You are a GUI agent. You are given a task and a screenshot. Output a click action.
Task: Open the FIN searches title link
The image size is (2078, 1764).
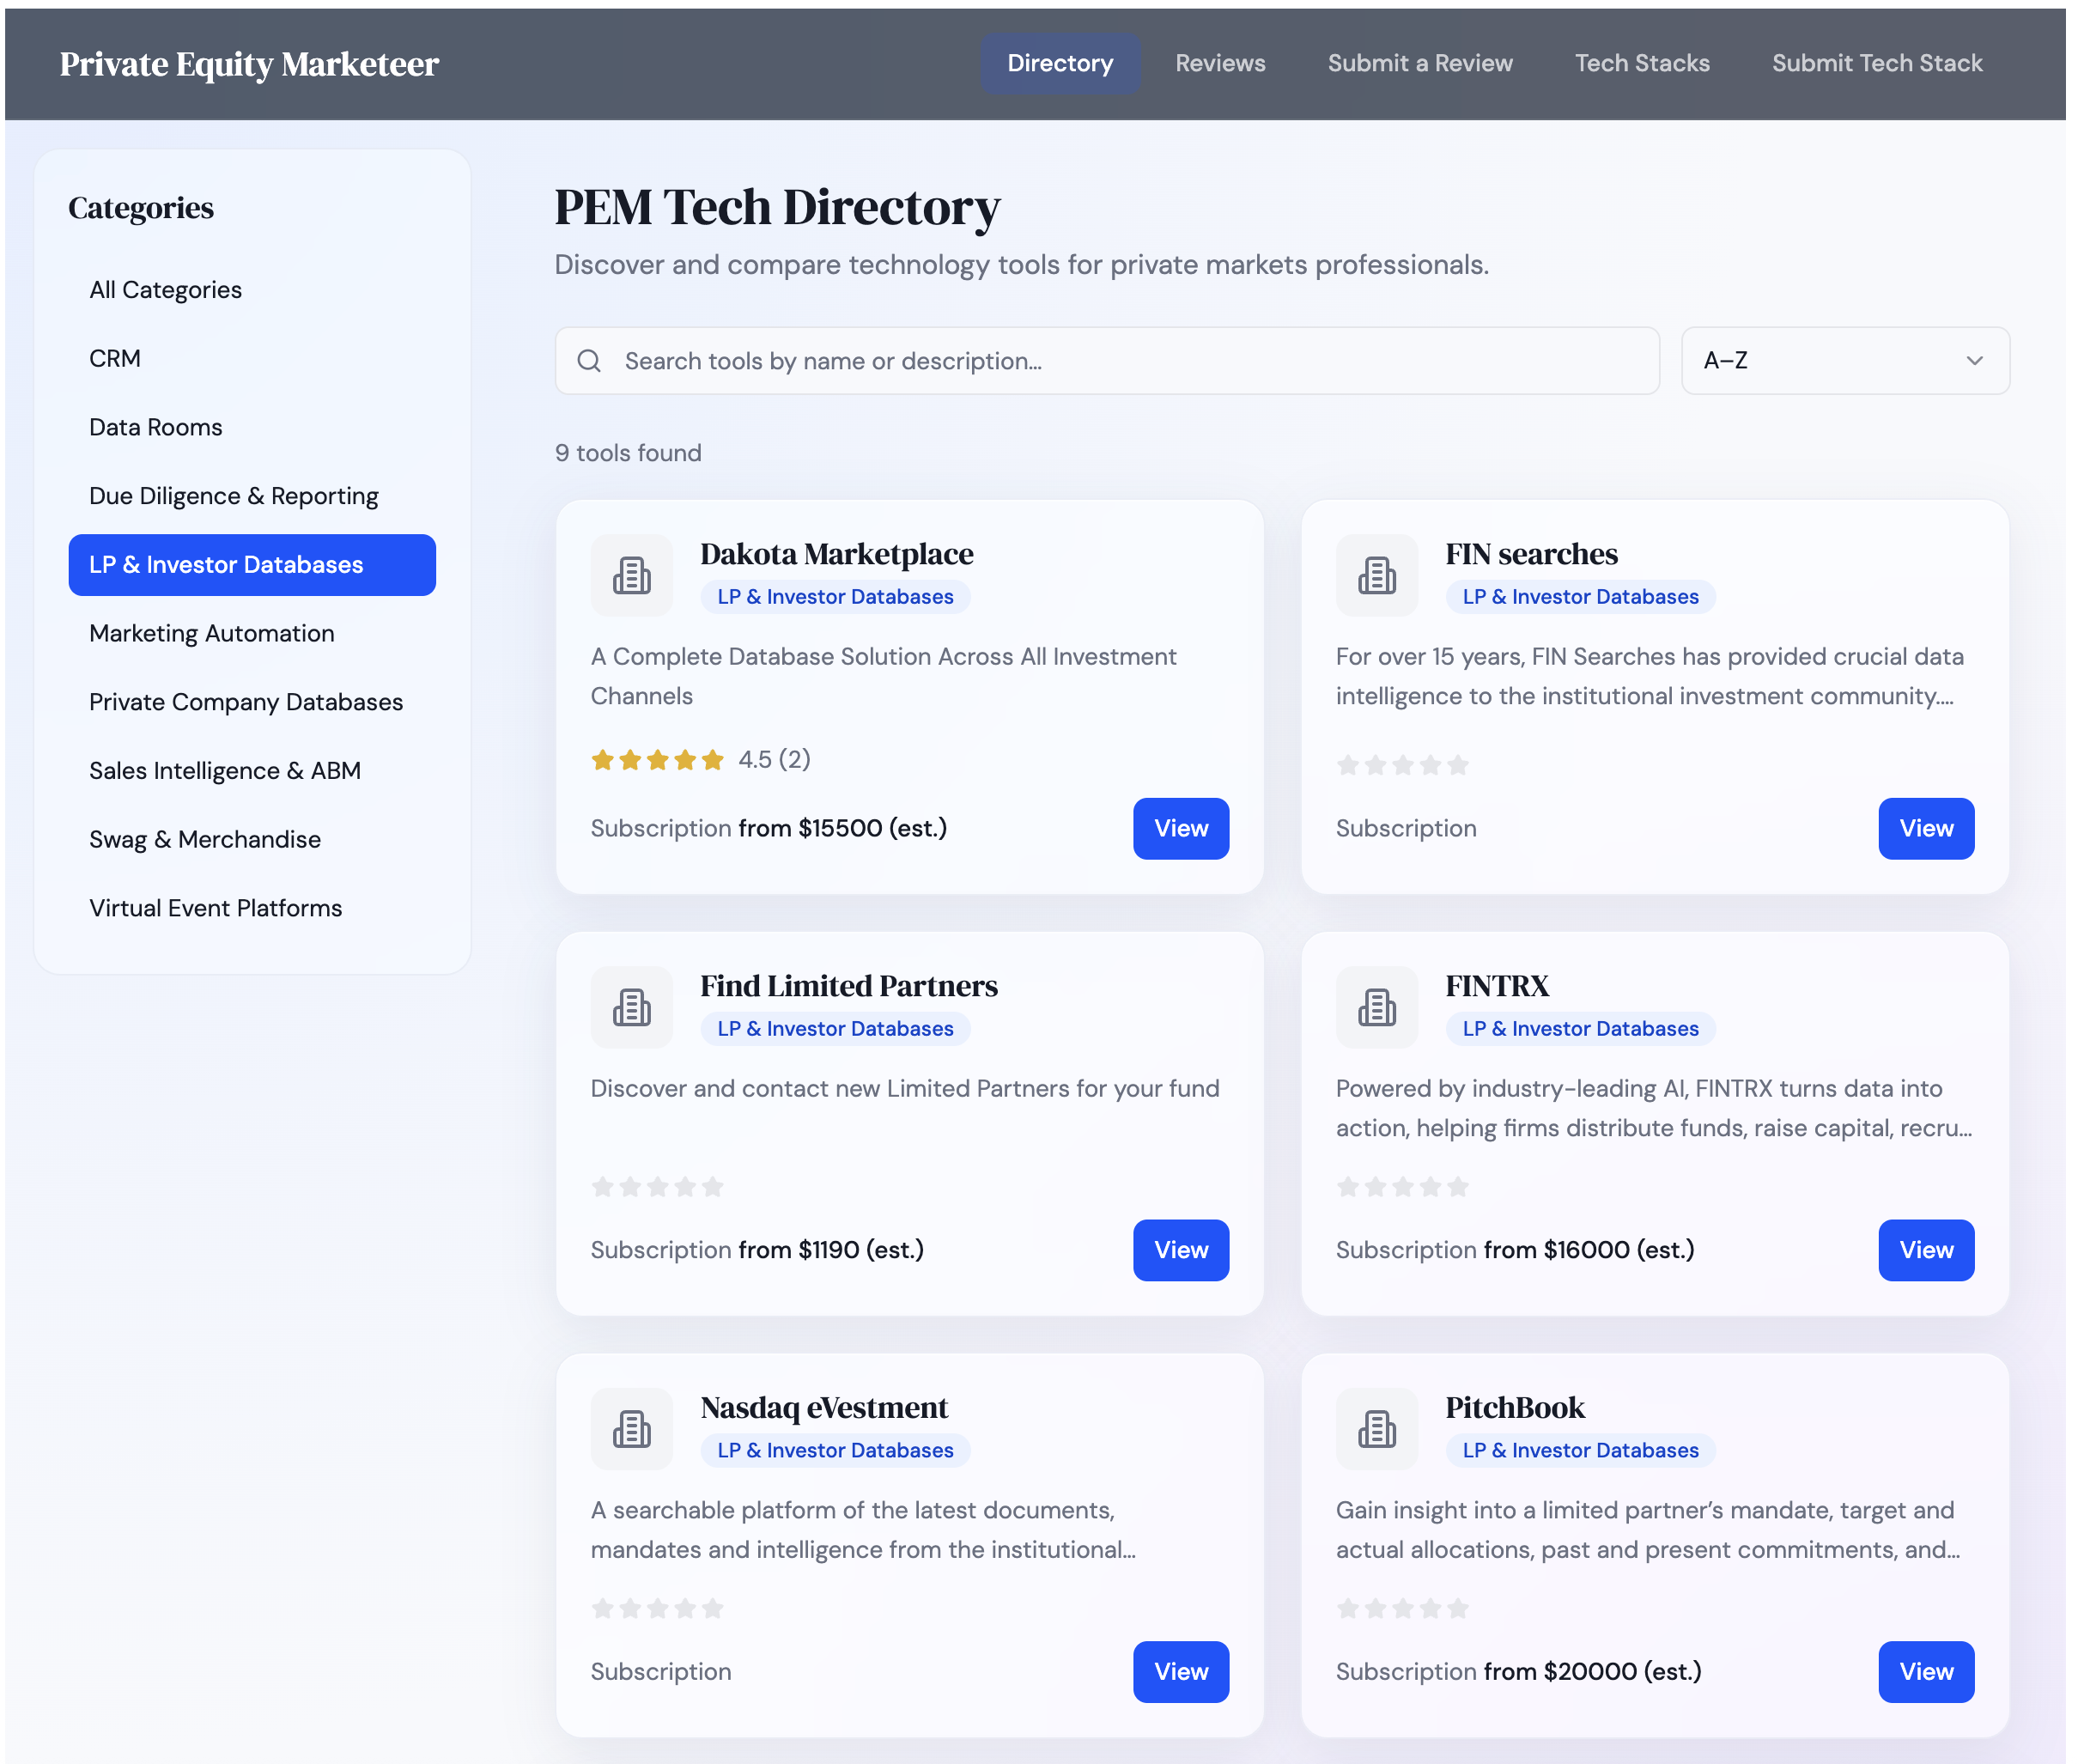click(1530, 554)
